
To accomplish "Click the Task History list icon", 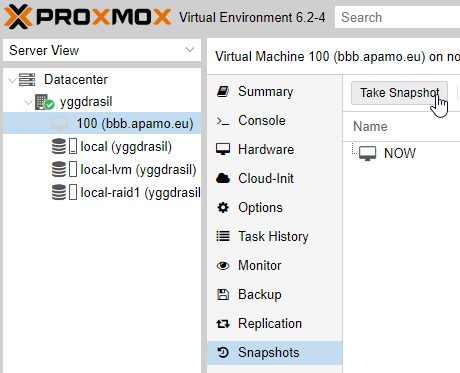I will pos(223,236).
